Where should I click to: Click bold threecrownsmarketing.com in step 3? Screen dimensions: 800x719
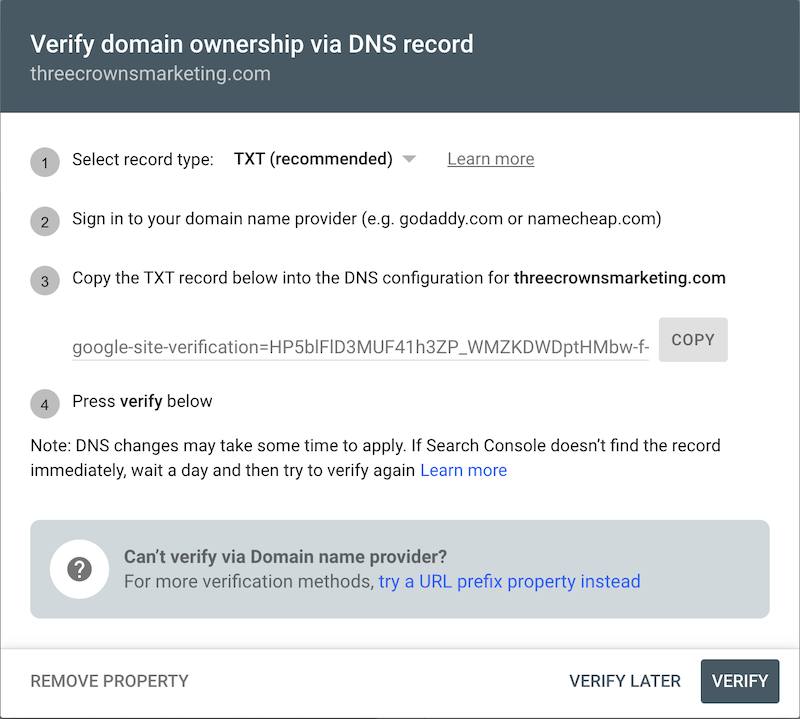coord(619,278)
